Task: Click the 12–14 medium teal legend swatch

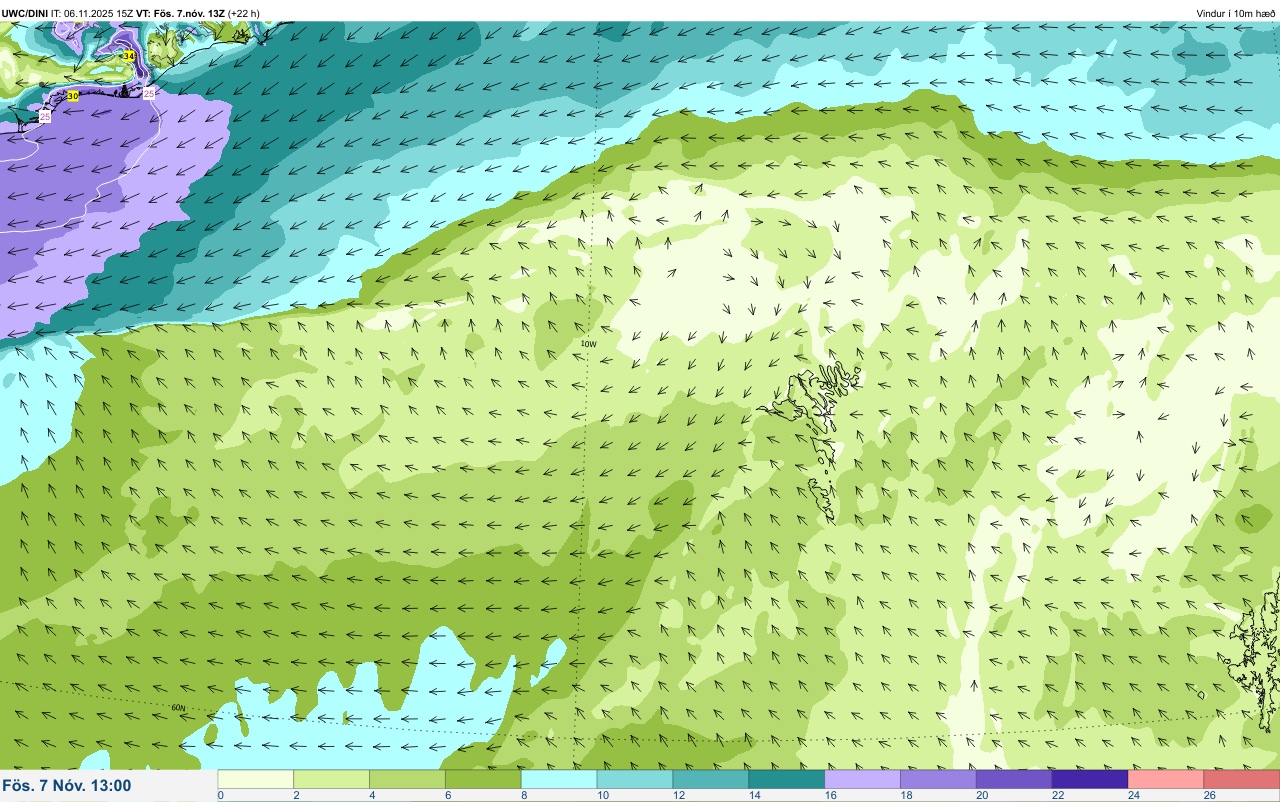Action: [711, 779]
